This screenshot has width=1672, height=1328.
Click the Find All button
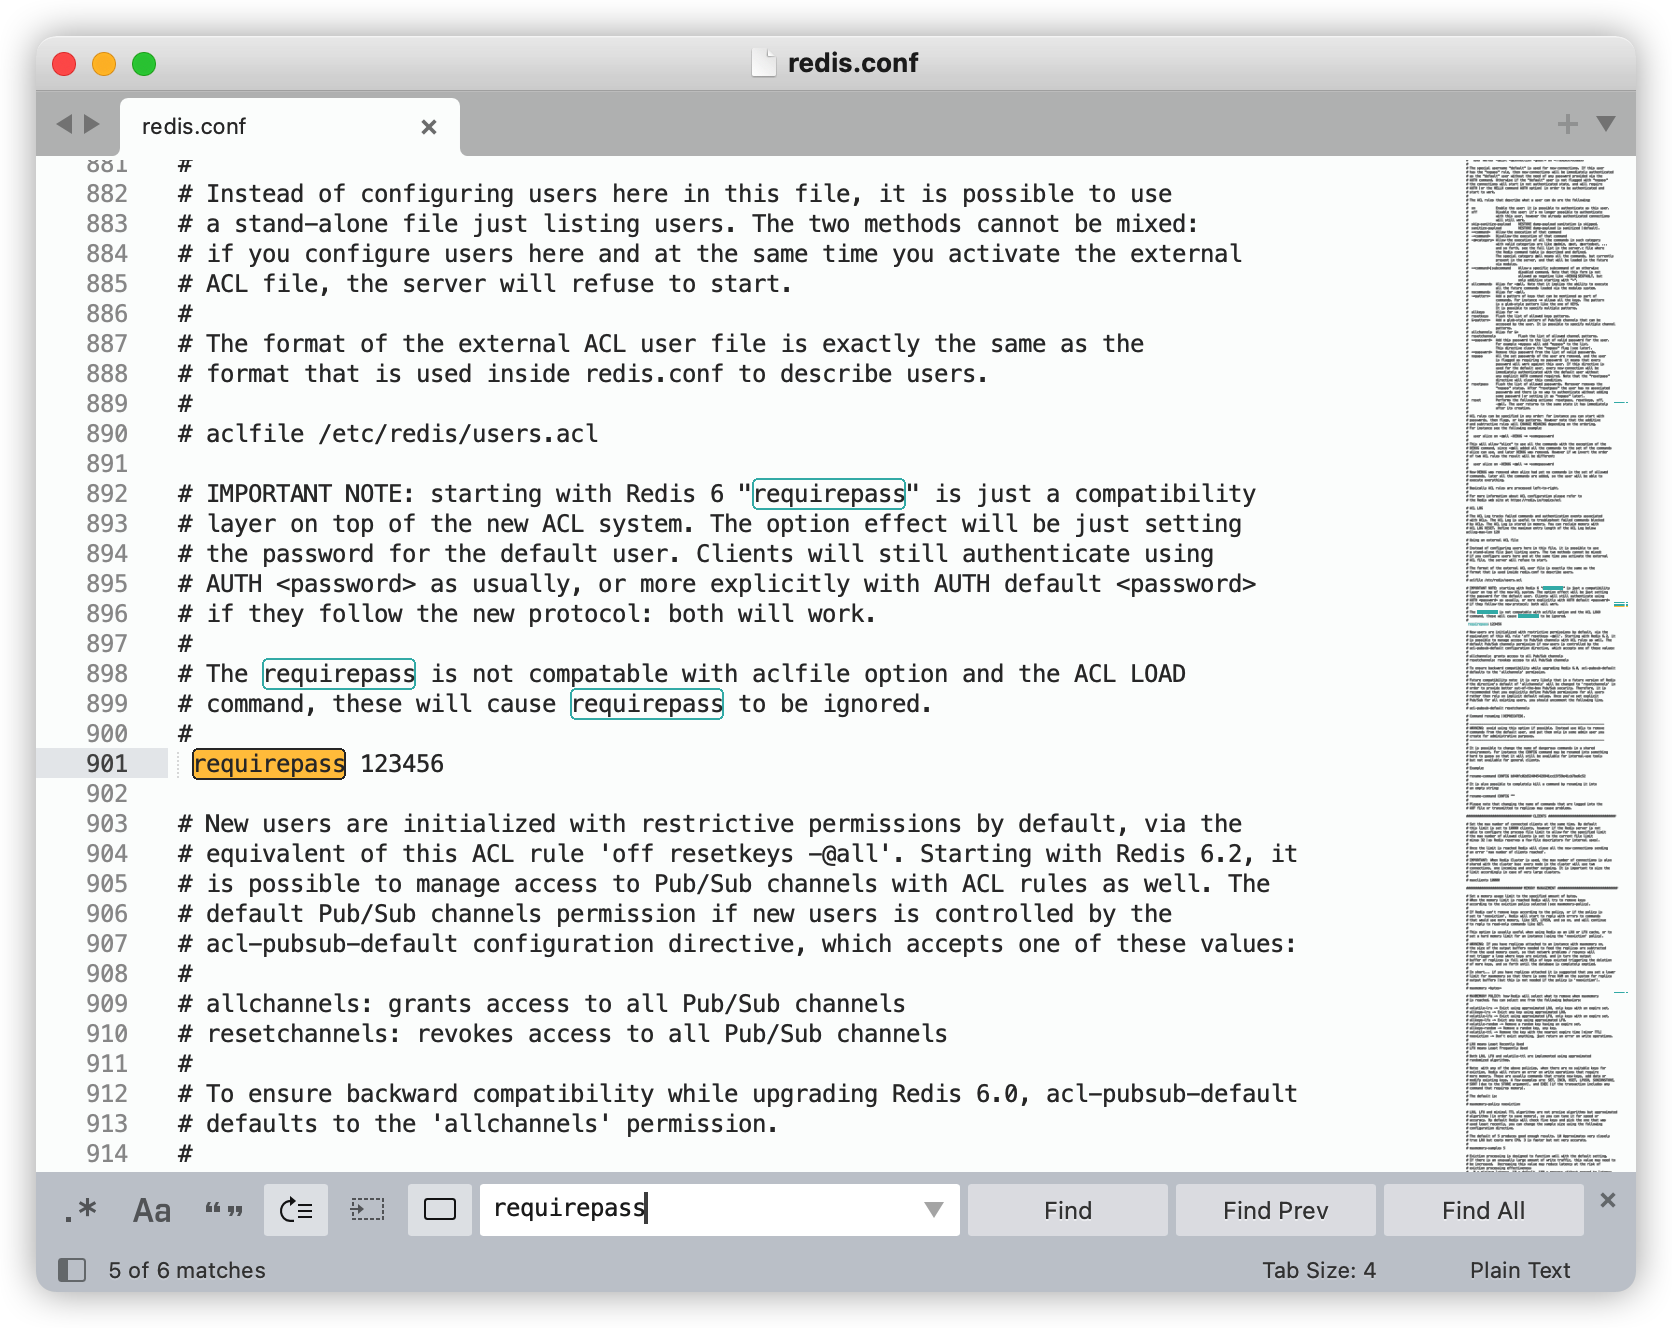[x=1484, y=1210]
